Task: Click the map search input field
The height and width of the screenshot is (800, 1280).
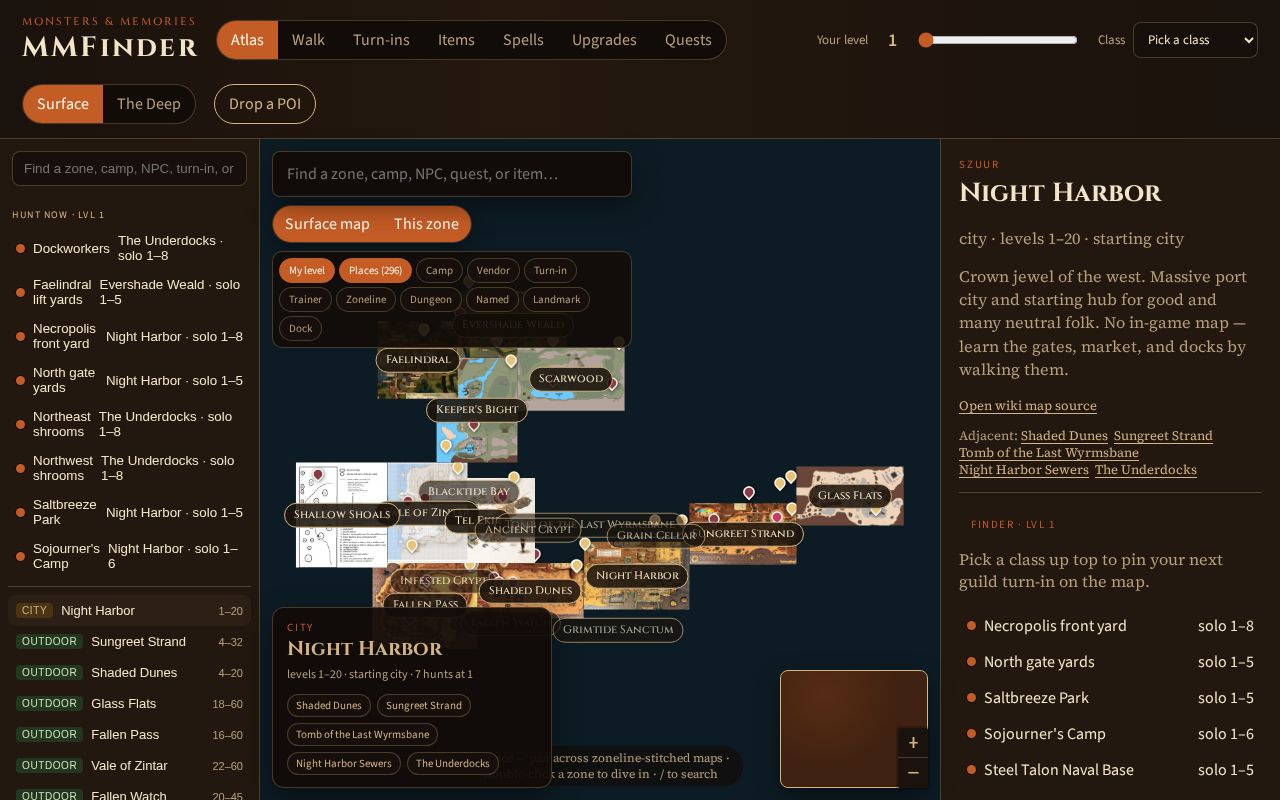Action: tap(452, 174)
